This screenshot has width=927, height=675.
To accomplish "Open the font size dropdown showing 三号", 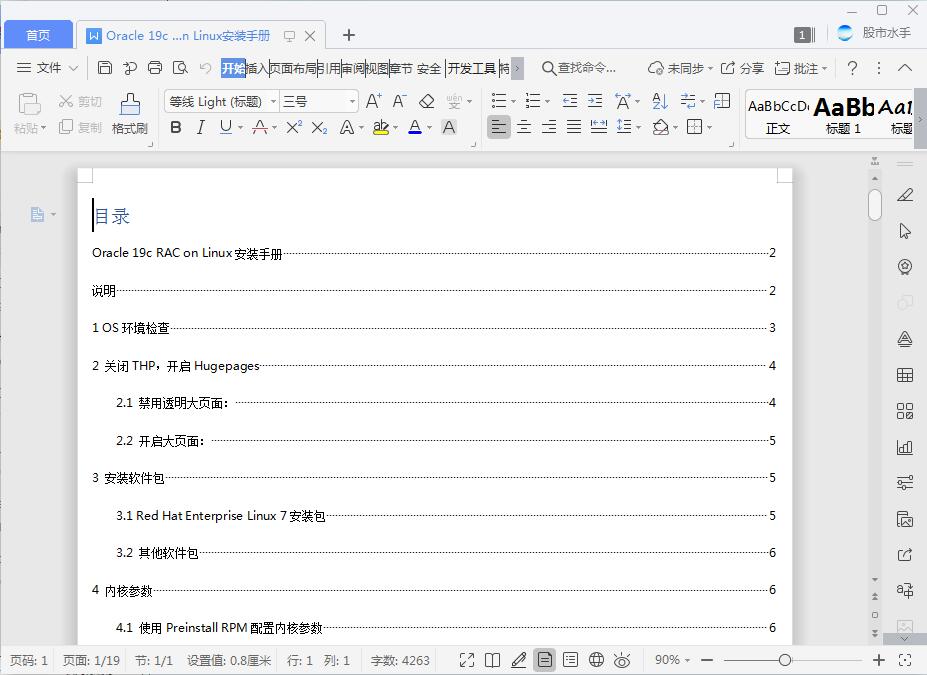I will pyautogui.click(x=317, y=101).
